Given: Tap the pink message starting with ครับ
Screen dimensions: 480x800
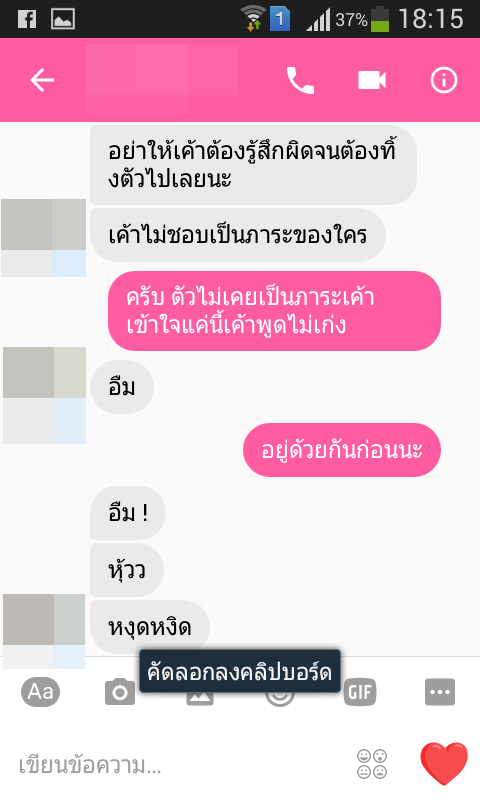Looking at the screenshot, I should 274,311.
